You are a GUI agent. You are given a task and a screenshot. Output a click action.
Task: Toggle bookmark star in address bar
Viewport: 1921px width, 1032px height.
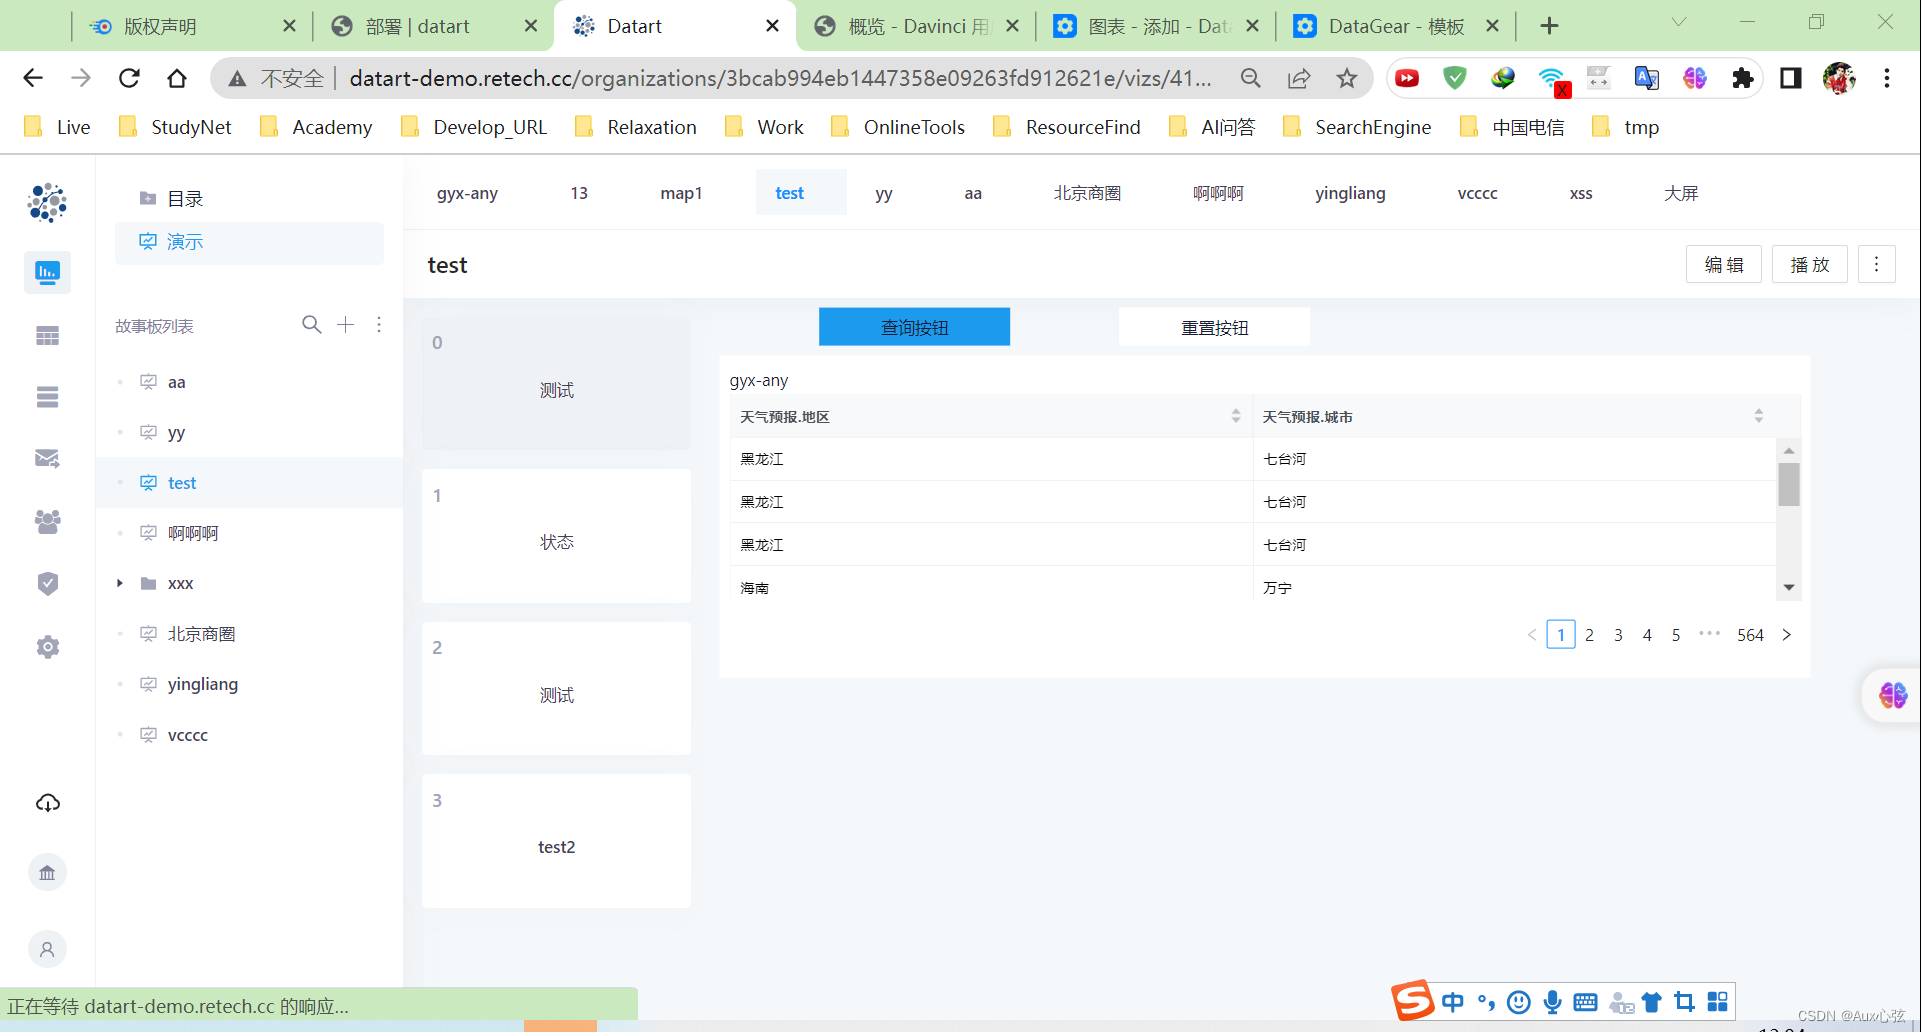point(1346,78)
